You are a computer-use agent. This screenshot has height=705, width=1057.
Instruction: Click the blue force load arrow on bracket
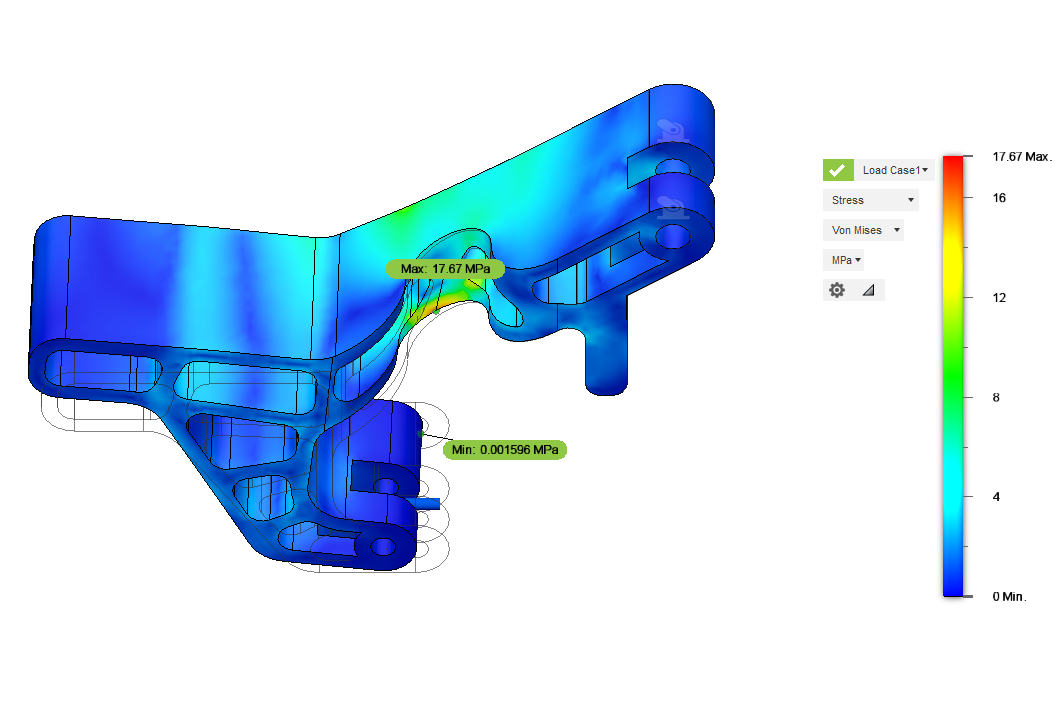tap(424, 503)
